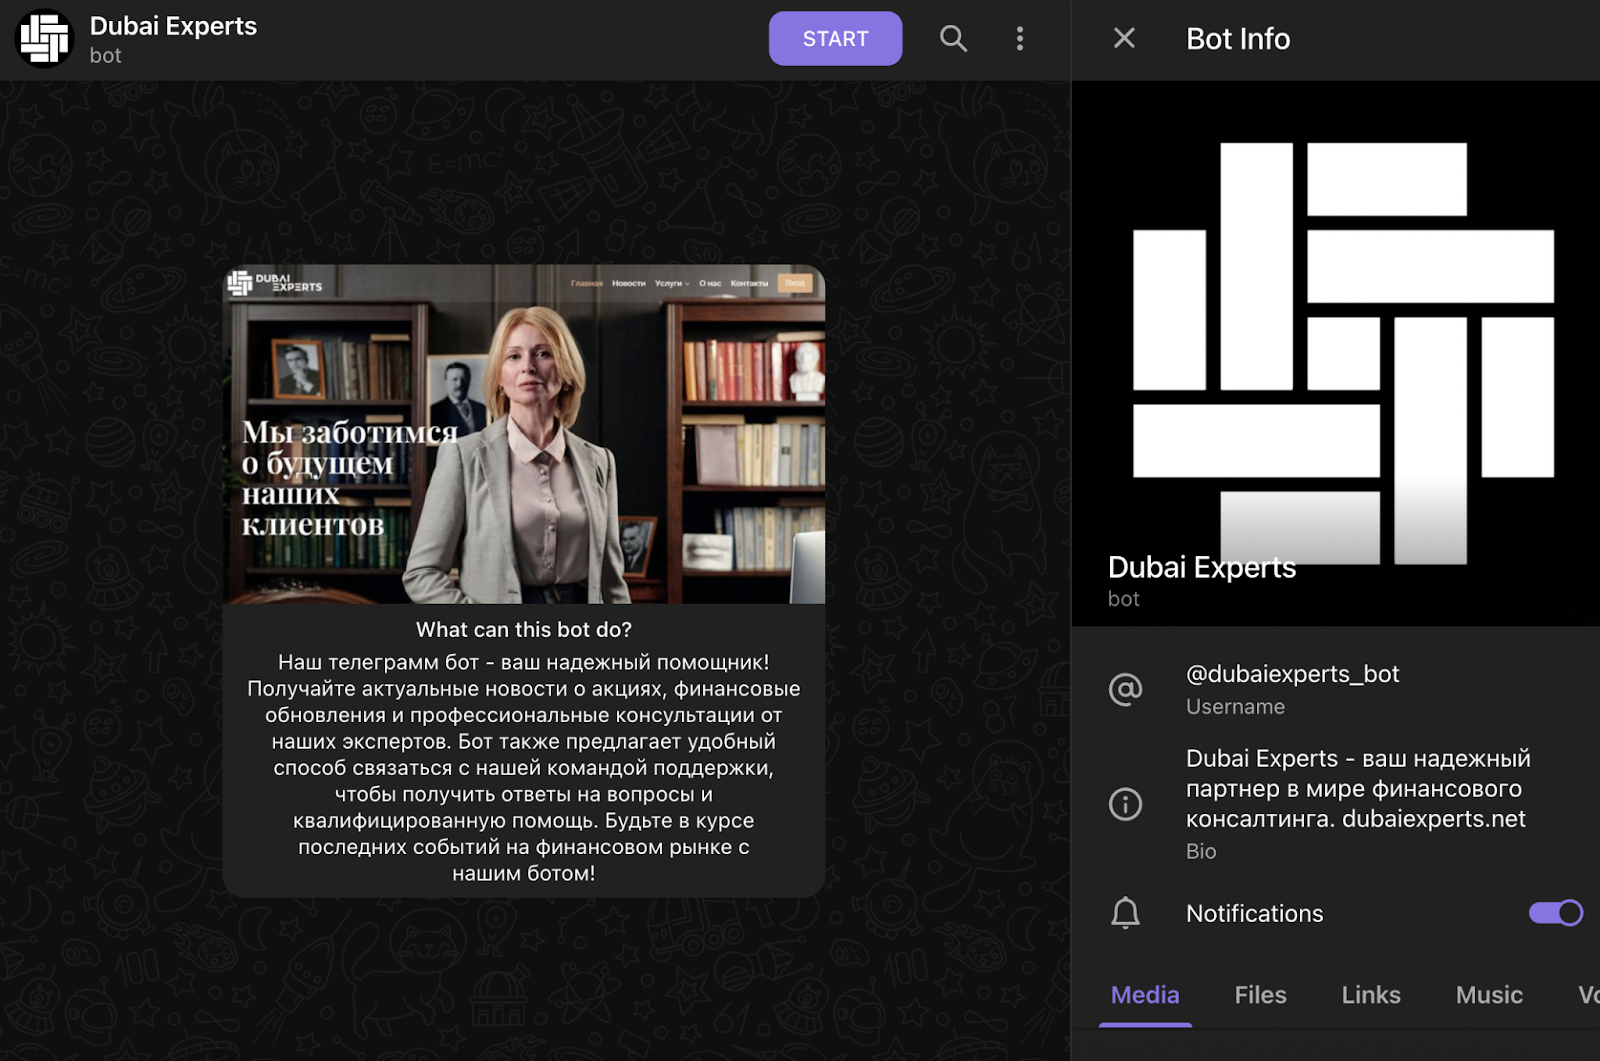
Task: Click the small Dubai Experts header avatar
Action: tap(44, 39)
